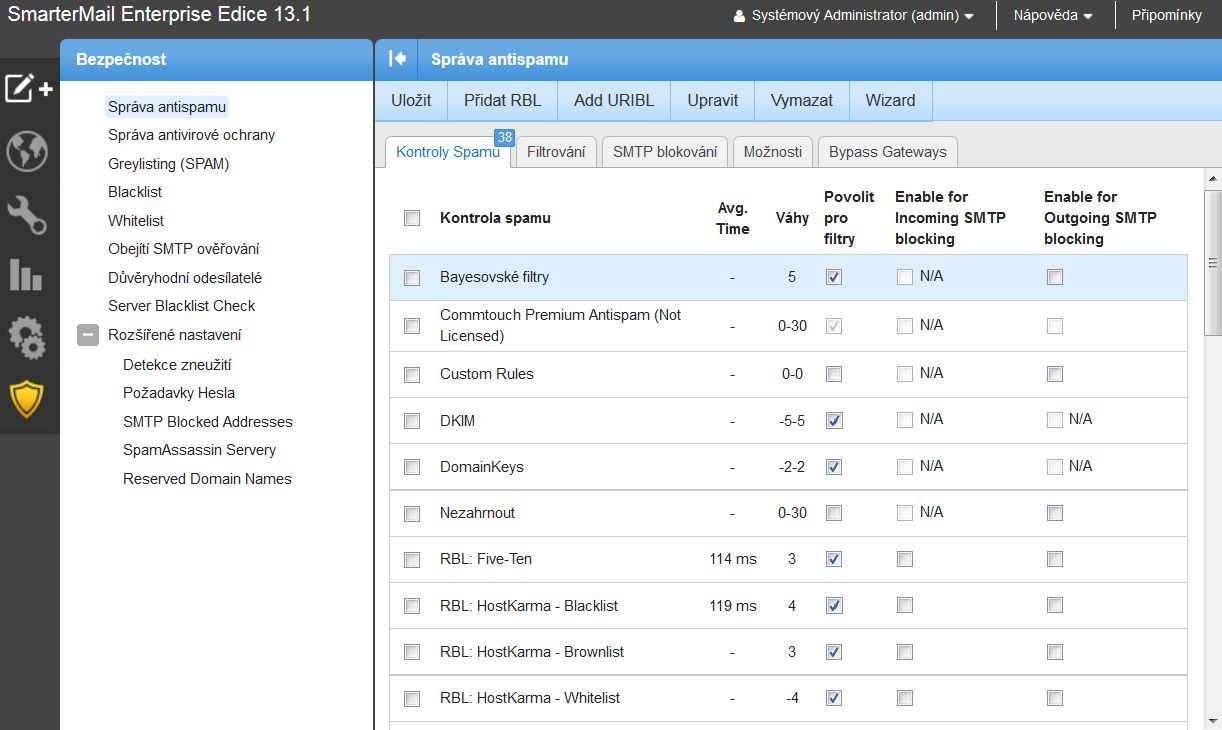Viewport: 1222px width, 730px height.
Task: Click the DKIM row name
Action: tap(457, 421)
